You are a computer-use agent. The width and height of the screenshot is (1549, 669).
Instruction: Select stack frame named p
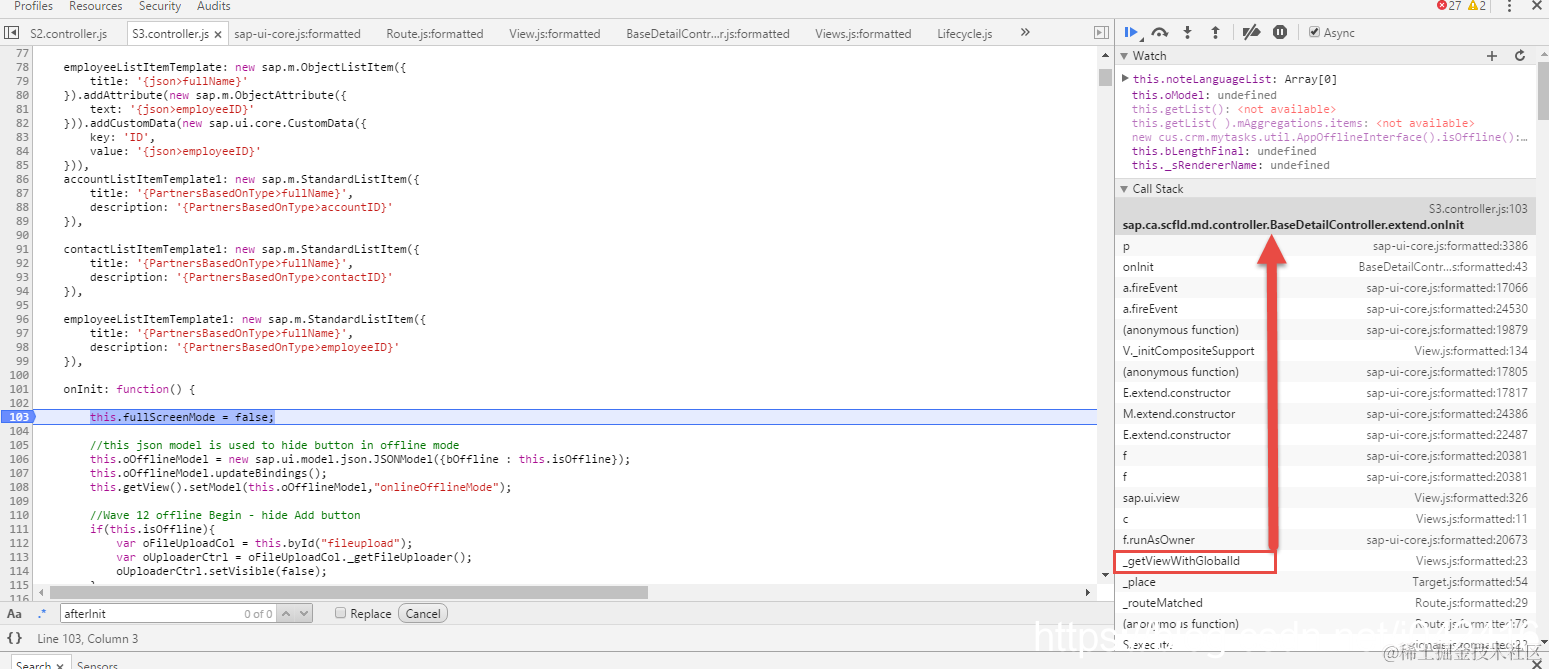click(1325, 246)
